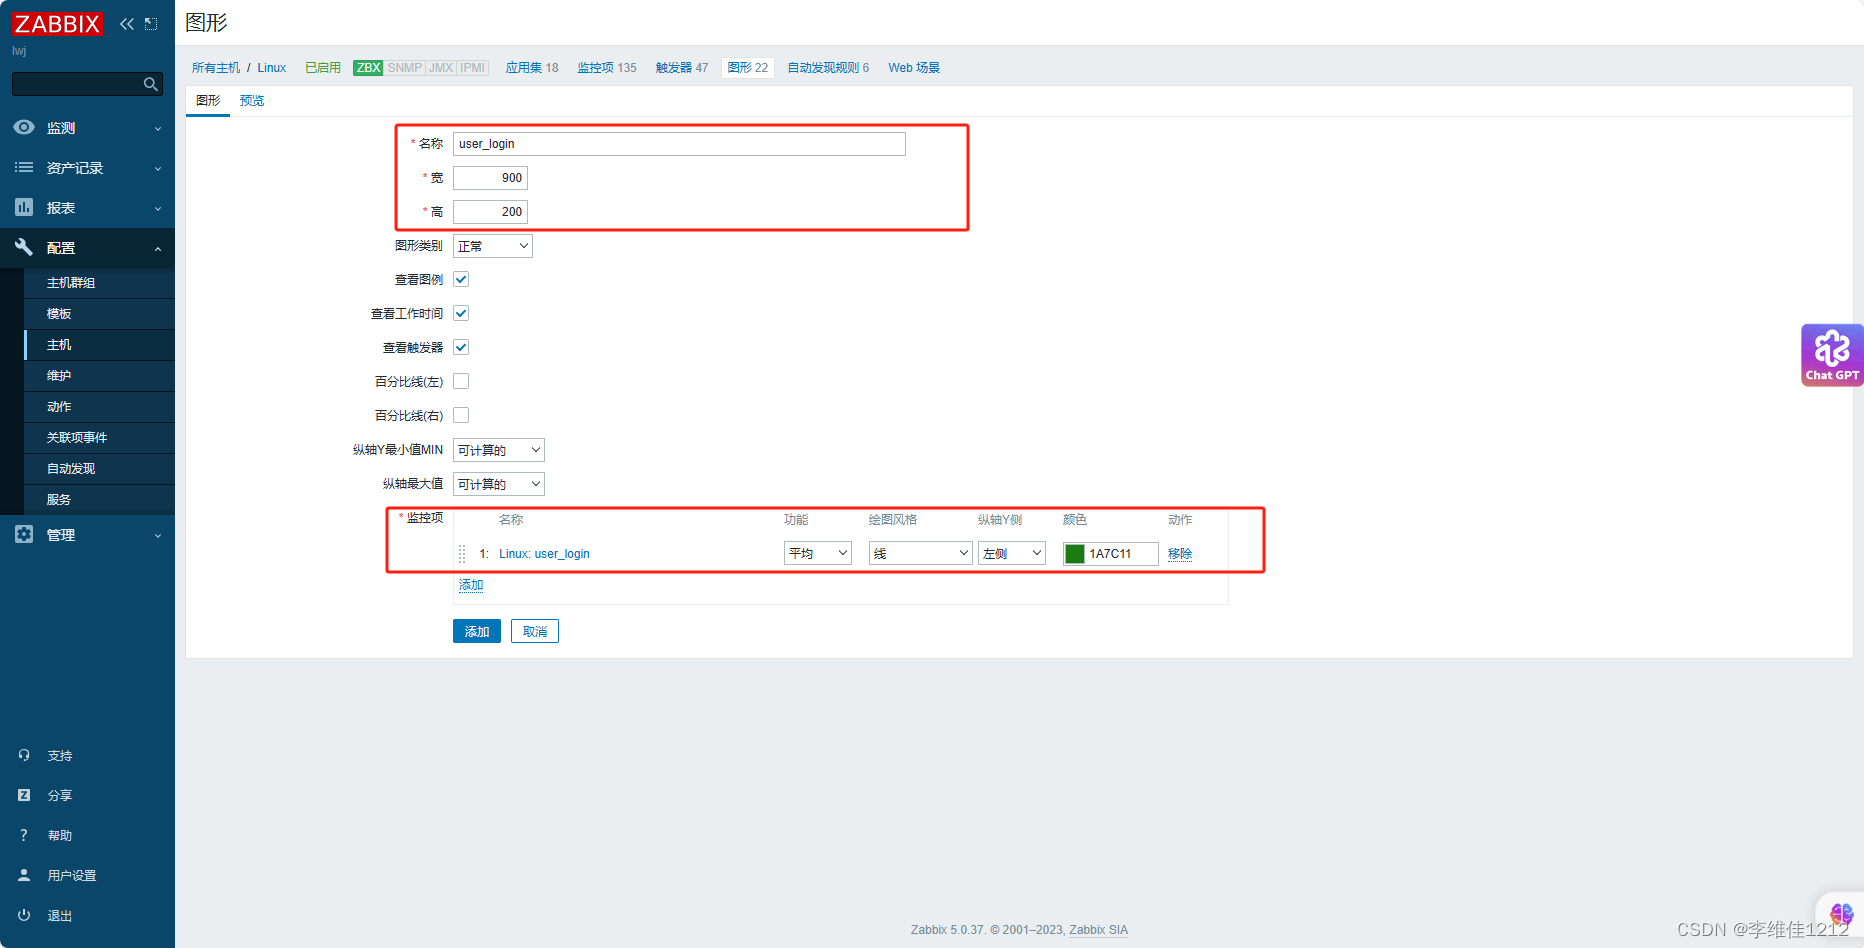Open the 功能 dropdown showing 平均
Image resolution: width=1864 pixels, height=948 pixels.
click(818, 553)
